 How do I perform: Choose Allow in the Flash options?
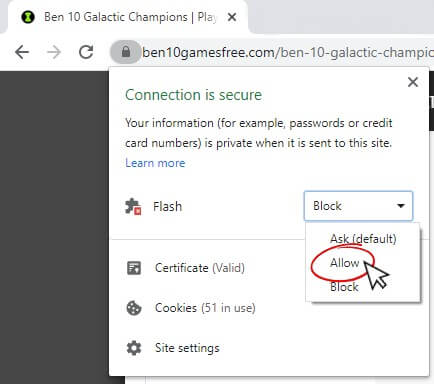pyautogui.click(x=344, y=263)
